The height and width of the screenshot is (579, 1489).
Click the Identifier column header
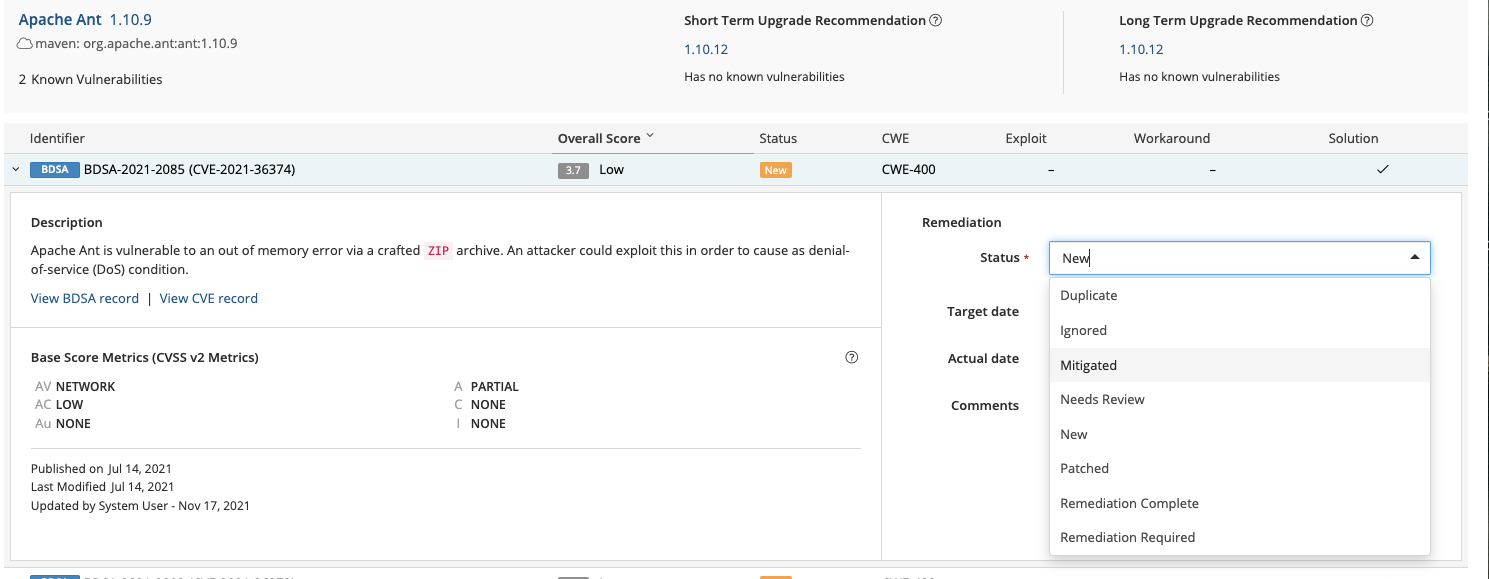click(x=57, y=138)
